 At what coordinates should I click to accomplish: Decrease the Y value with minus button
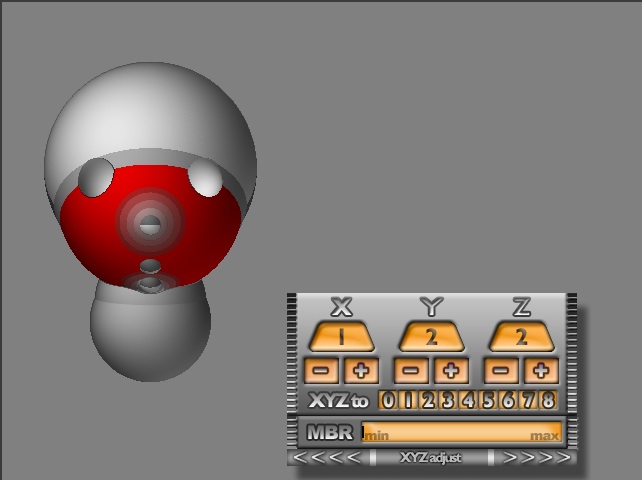[x=411, y=370]
